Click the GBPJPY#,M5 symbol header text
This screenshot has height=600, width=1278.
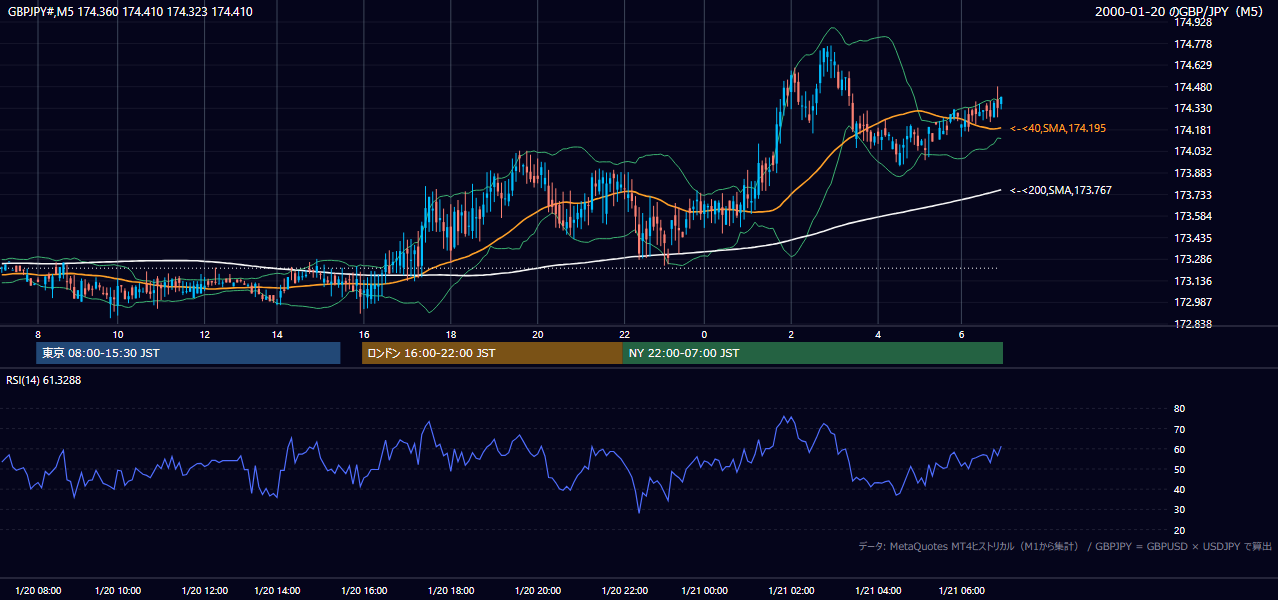point(130,12)
